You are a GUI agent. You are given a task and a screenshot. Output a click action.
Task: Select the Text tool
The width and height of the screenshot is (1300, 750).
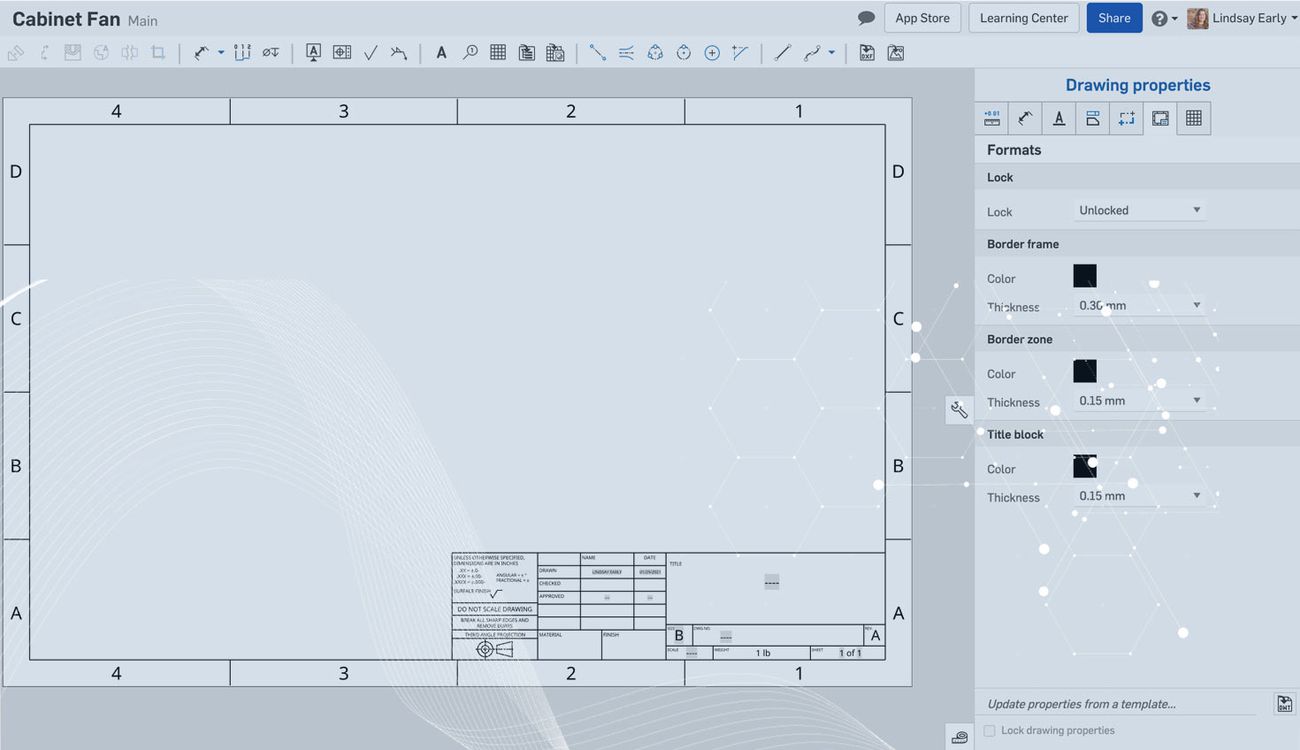coord(441,52)
